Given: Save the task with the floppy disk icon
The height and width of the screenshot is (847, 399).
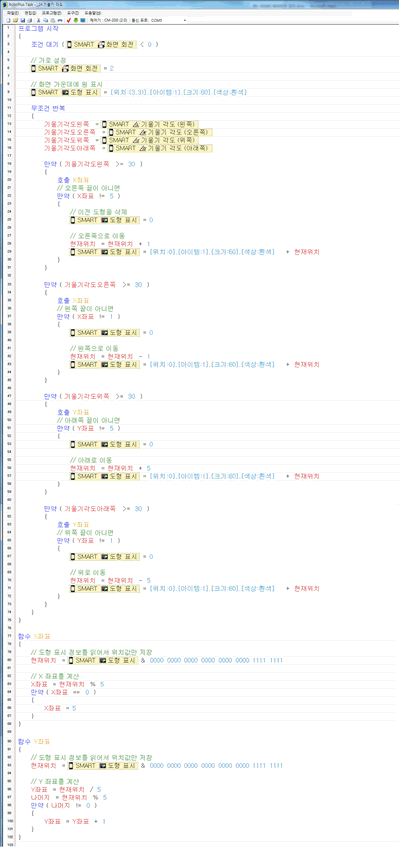Looking at the screenshot, I should (x=23, y=20).
